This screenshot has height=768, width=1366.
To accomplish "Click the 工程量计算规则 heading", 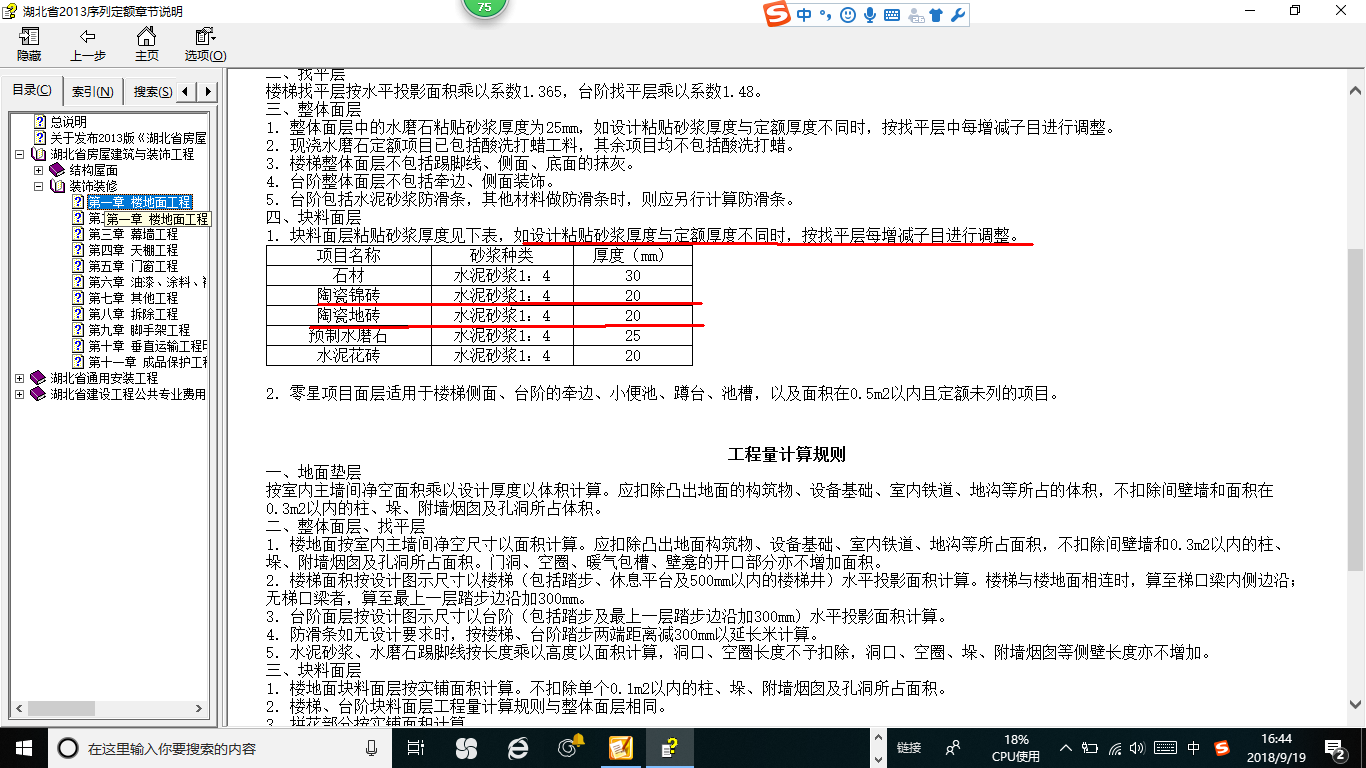I will (x=787, y=455).
